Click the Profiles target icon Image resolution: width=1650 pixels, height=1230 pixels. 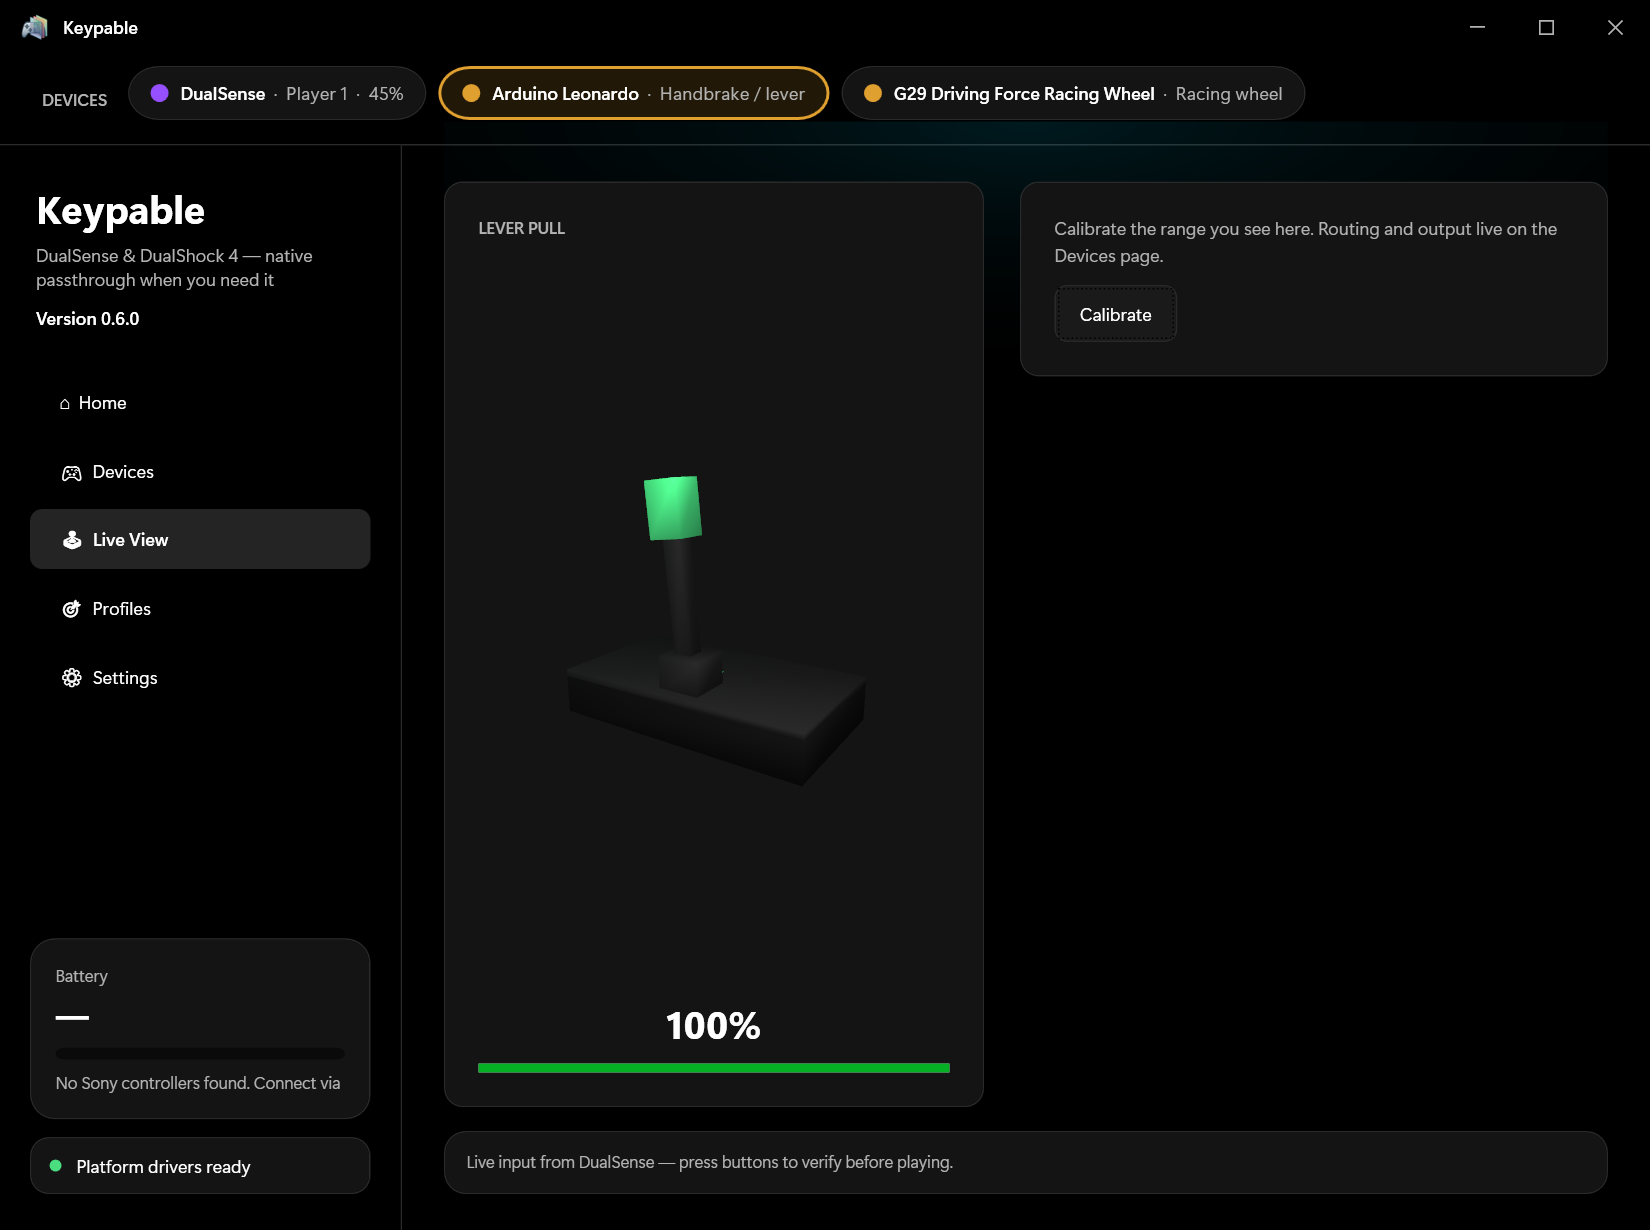pyautogui.click(x=72, y=609)
